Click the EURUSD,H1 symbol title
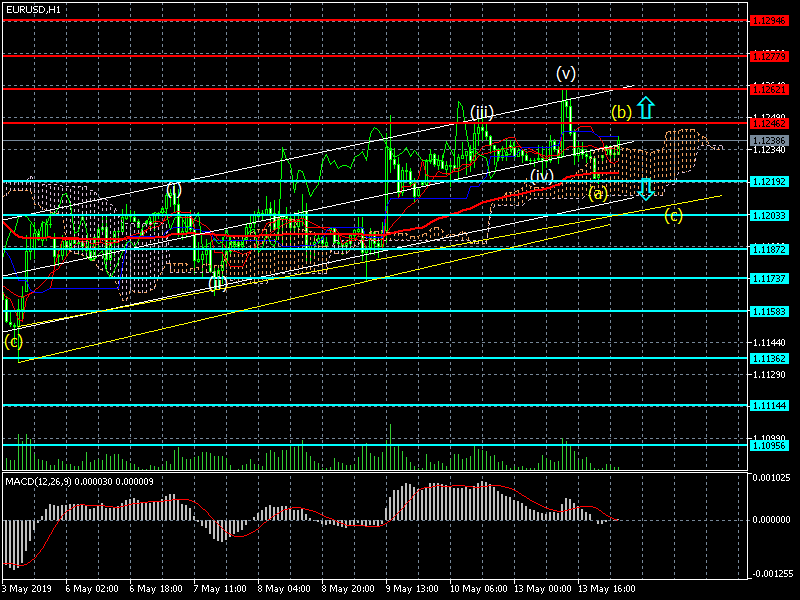This screenshot has width=800, height=600. [32, 9]
